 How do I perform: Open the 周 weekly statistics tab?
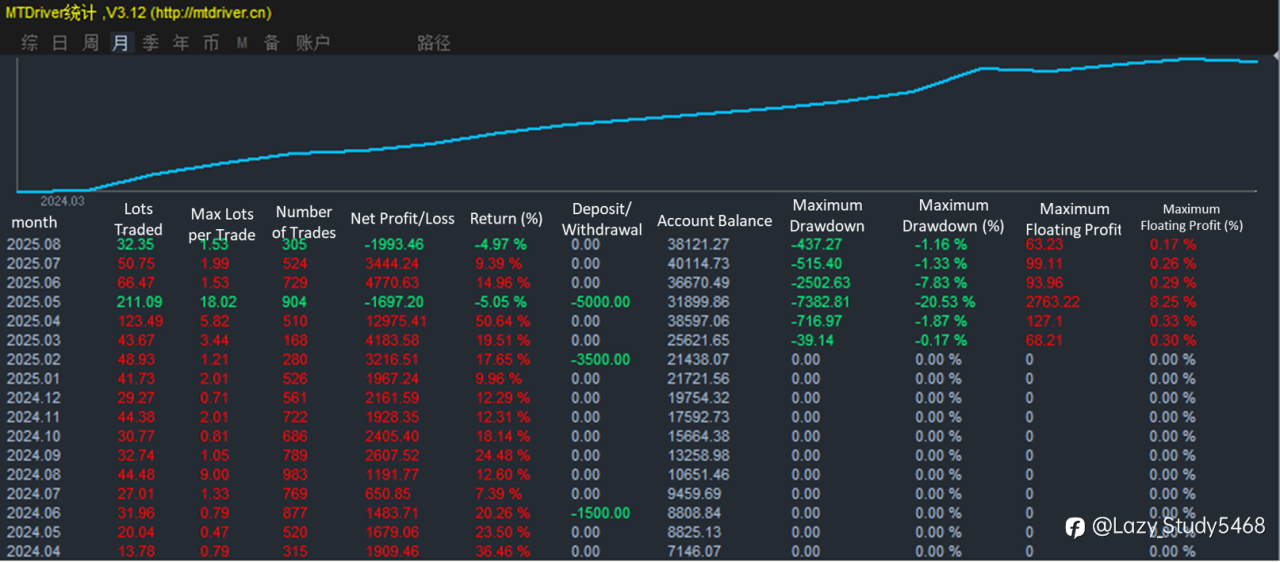[x=91, y=43]
